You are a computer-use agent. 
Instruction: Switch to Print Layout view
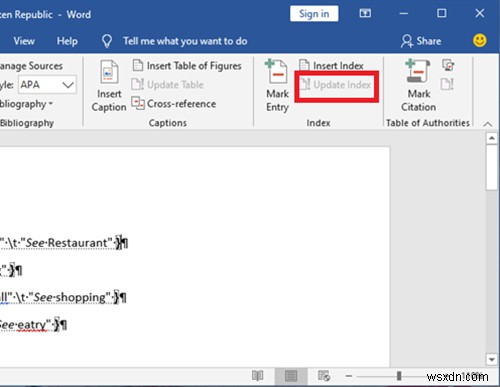[x=291, y=376]
